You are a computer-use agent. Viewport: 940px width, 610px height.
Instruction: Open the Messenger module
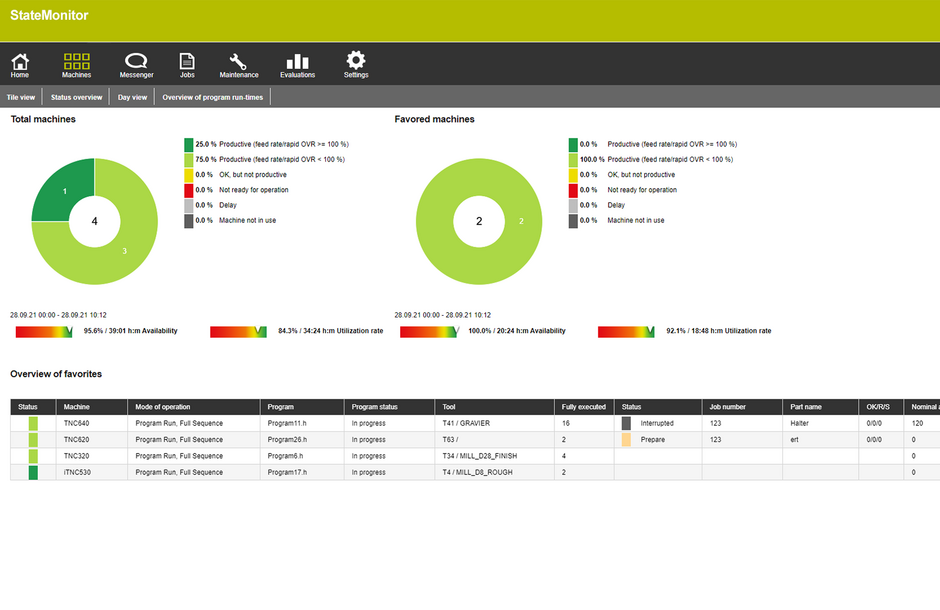(136, 63)
